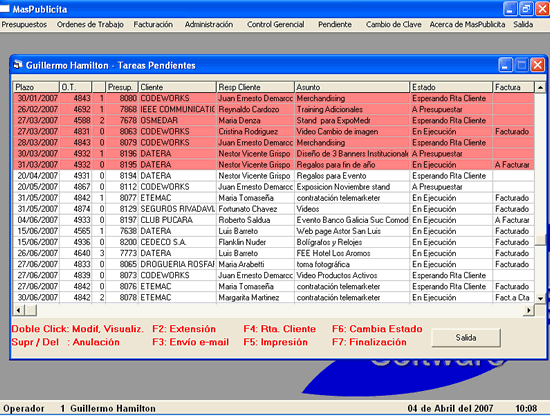Open the Presupuestos menu
The width and height of the screenshot is (550, 416).
pyautogui.click(x=24, y=25)
